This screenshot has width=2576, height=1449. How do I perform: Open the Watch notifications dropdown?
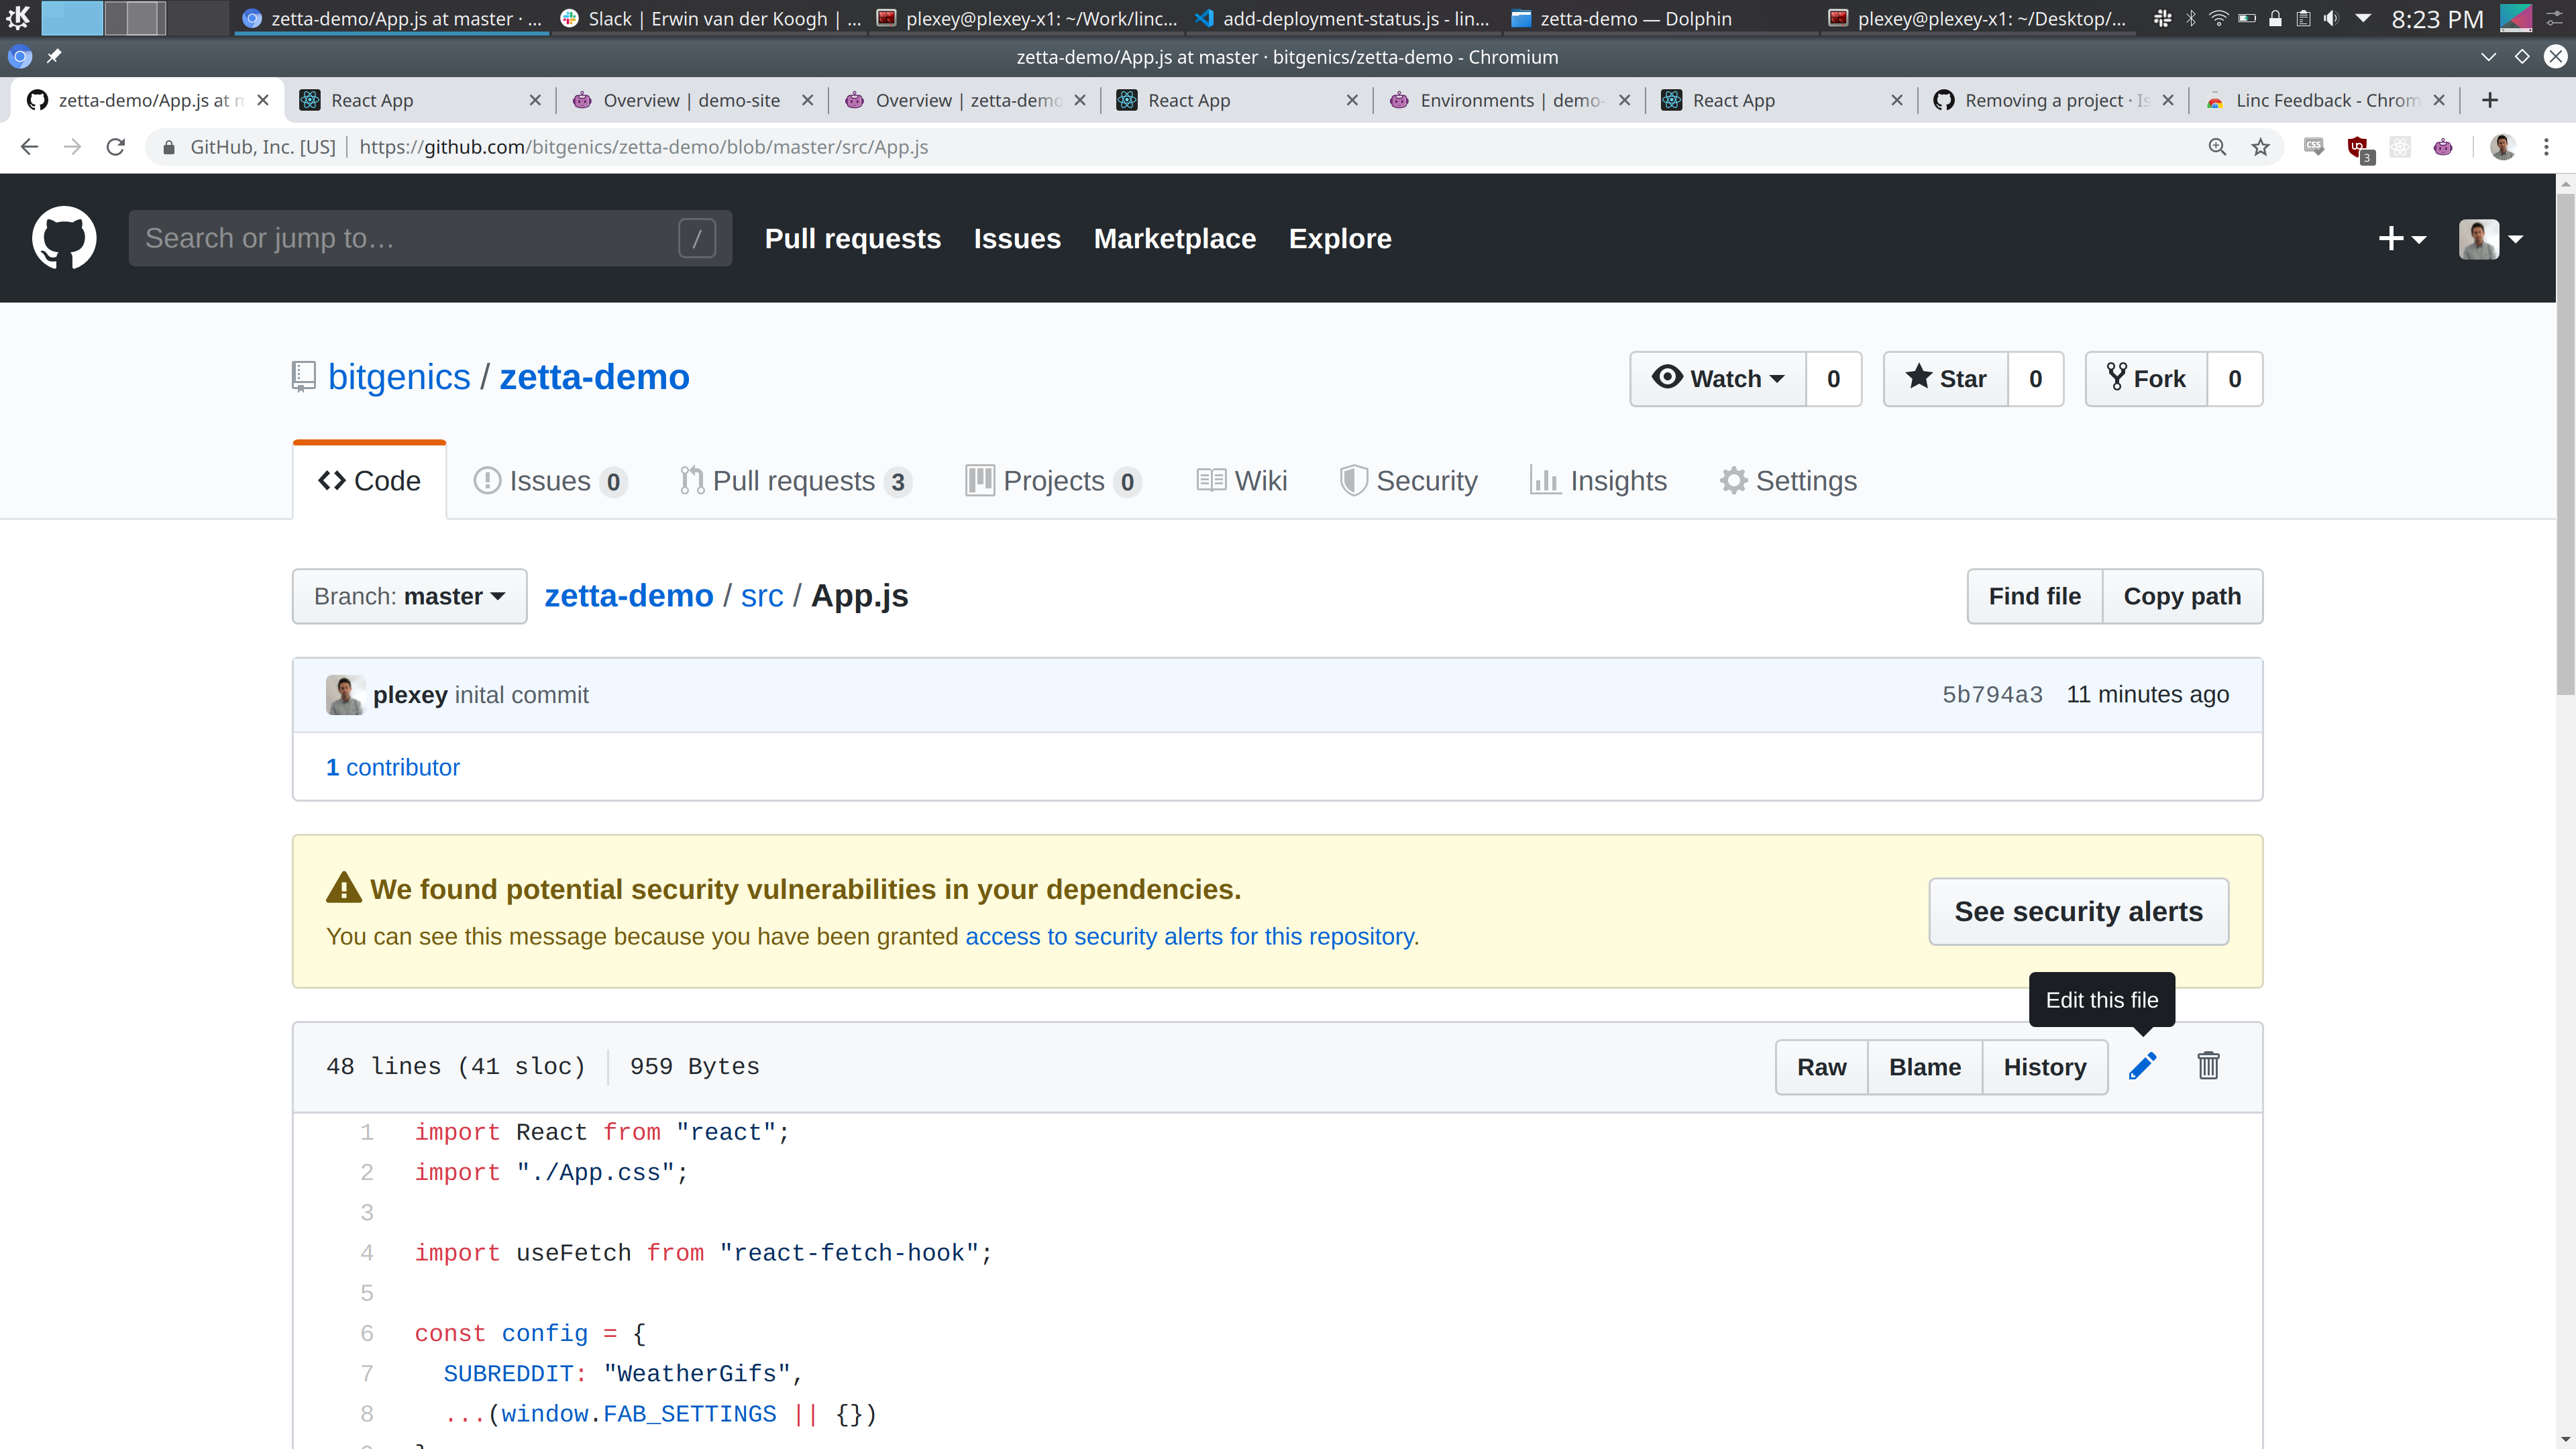[1718, 379]
